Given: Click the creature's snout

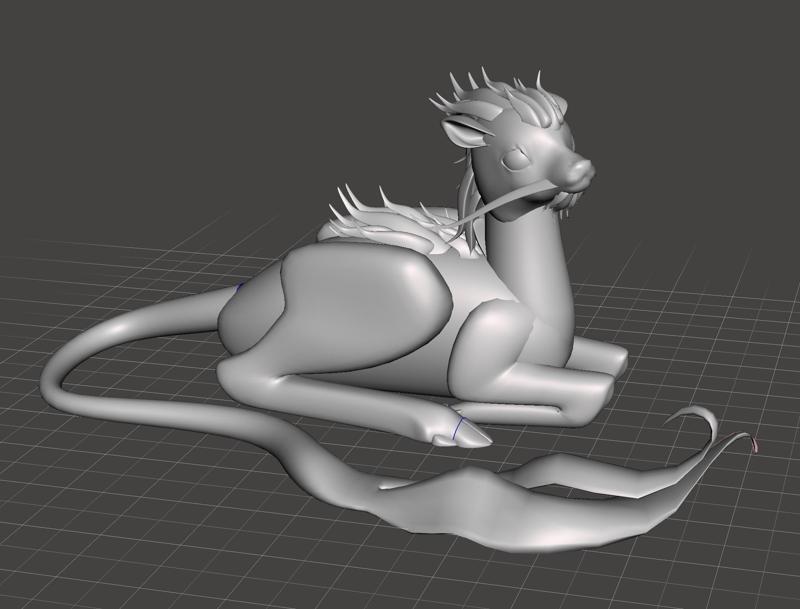Looking at the screenshot, I should click(x=580, y=170).
